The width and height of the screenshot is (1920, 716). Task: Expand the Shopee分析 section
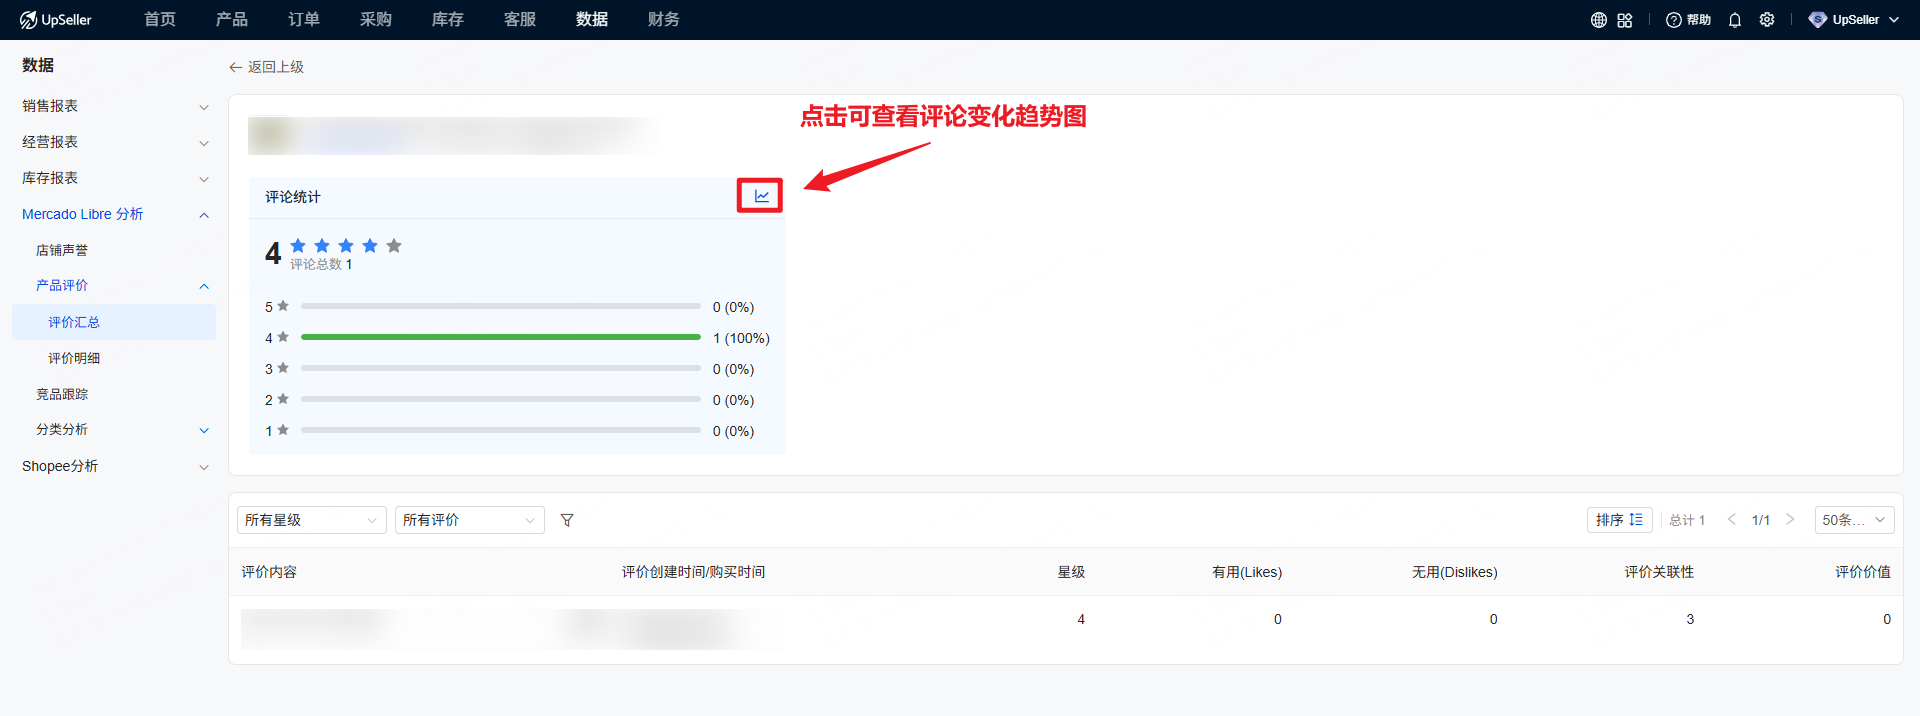coord(115,466)
